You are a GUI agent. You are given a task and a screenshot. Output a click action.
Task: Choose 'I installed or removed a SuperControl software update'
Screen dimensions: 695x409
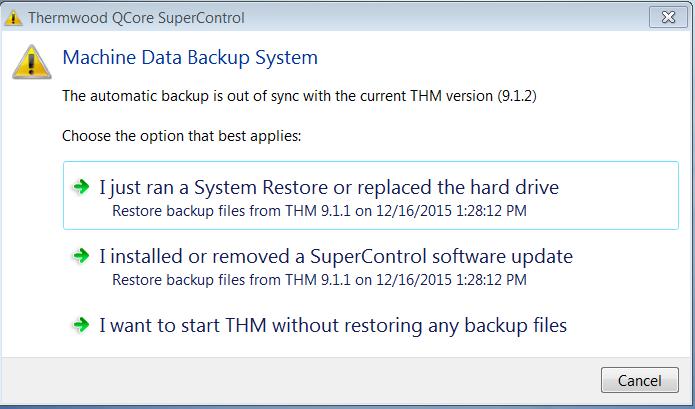tap(336, 256)
